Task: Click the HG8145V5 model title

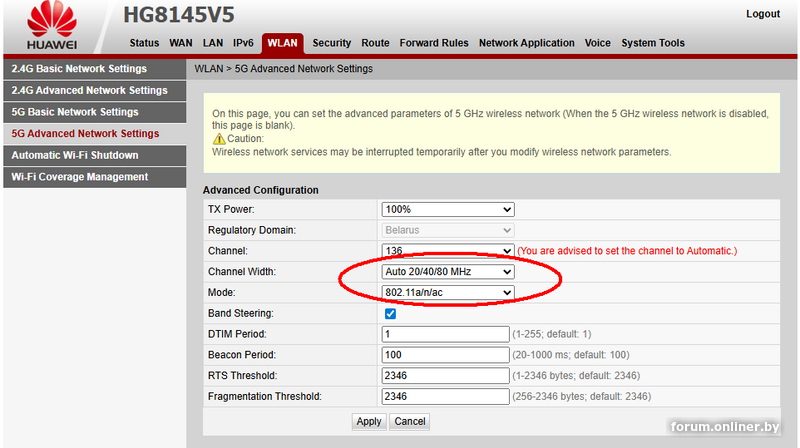Action: pyautogui.click(x=179, y=15)
